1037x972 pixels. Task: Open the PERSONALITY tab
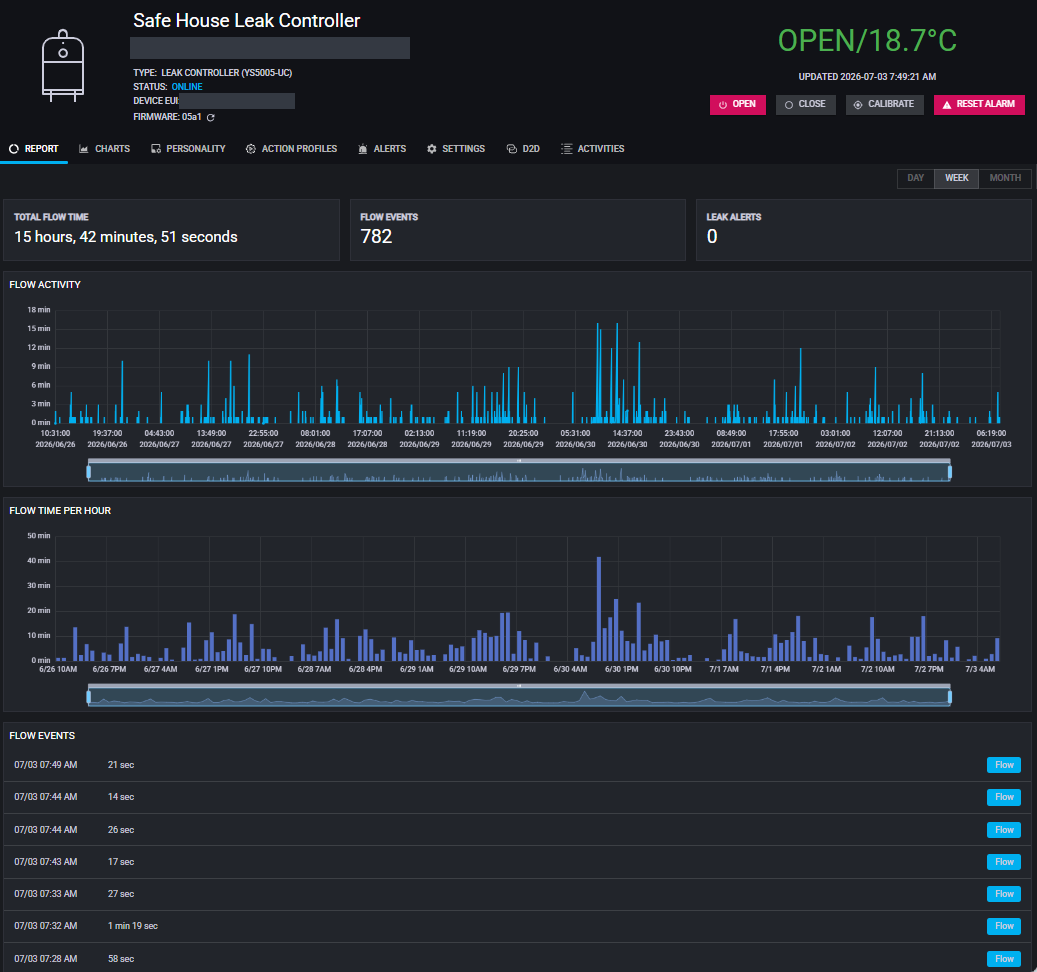tap(188, 149)
